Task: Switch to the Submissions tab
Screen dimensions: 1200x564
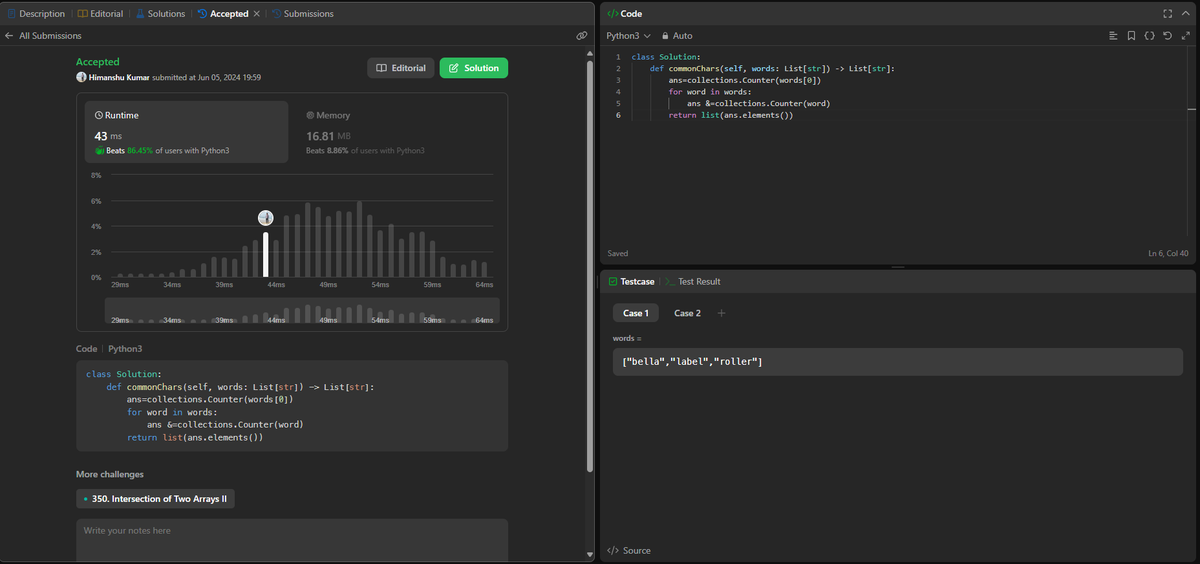Action: [x=302, y=14]
